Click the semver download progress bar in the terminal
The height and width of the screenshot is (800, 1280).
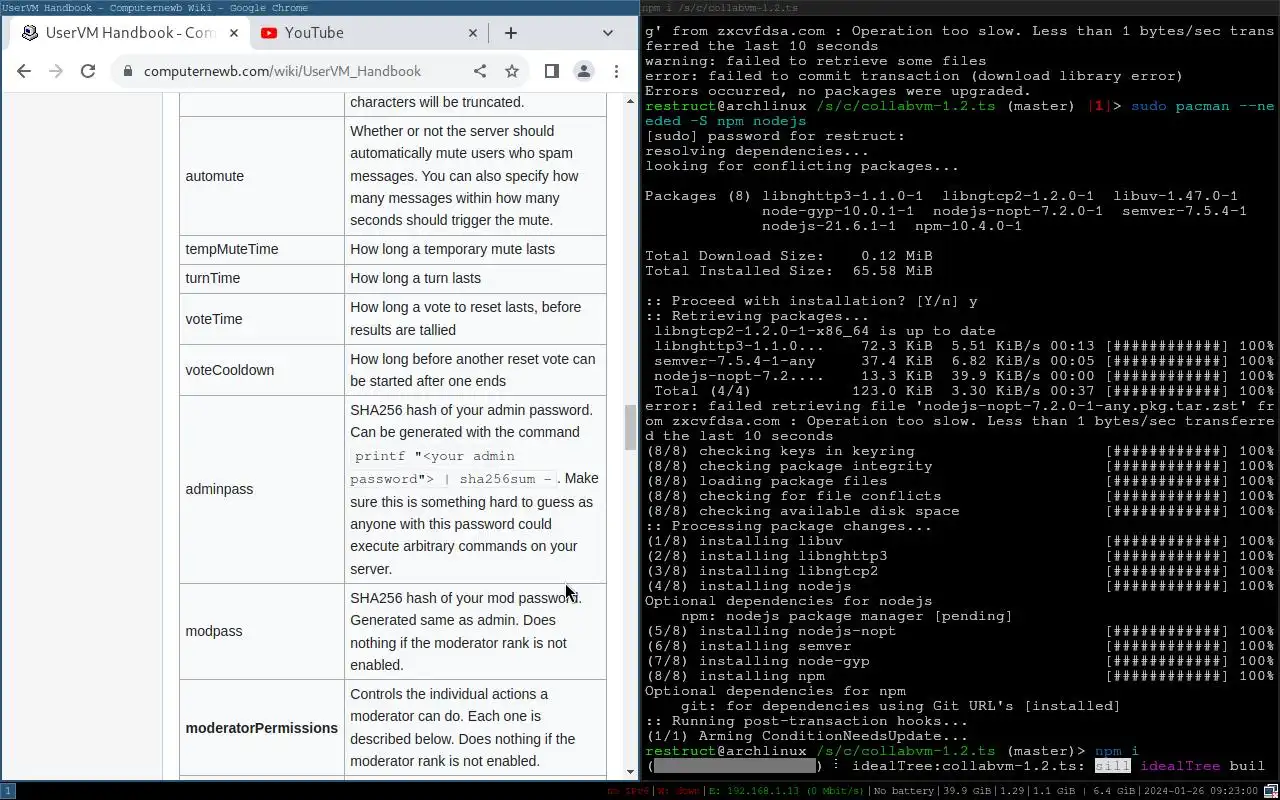coord(1166,361)
